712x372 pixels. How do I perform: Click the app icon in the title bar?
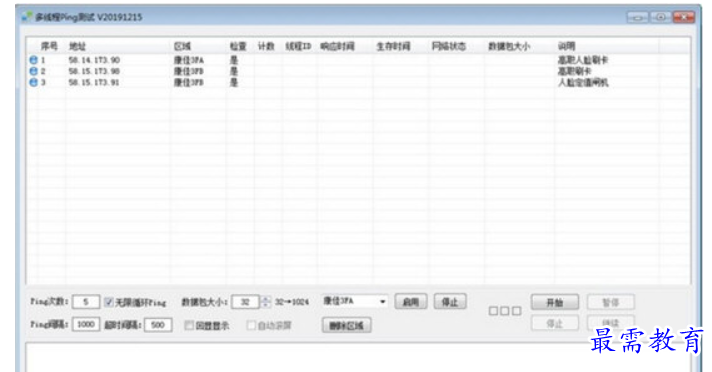(27, 17)
